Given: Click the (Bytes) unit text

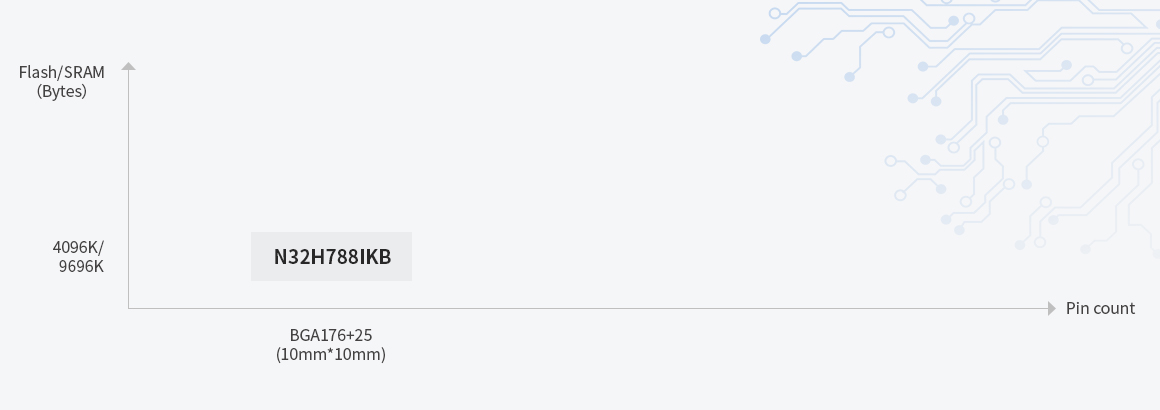Looking at the screenshot, I should coord(61,91).
